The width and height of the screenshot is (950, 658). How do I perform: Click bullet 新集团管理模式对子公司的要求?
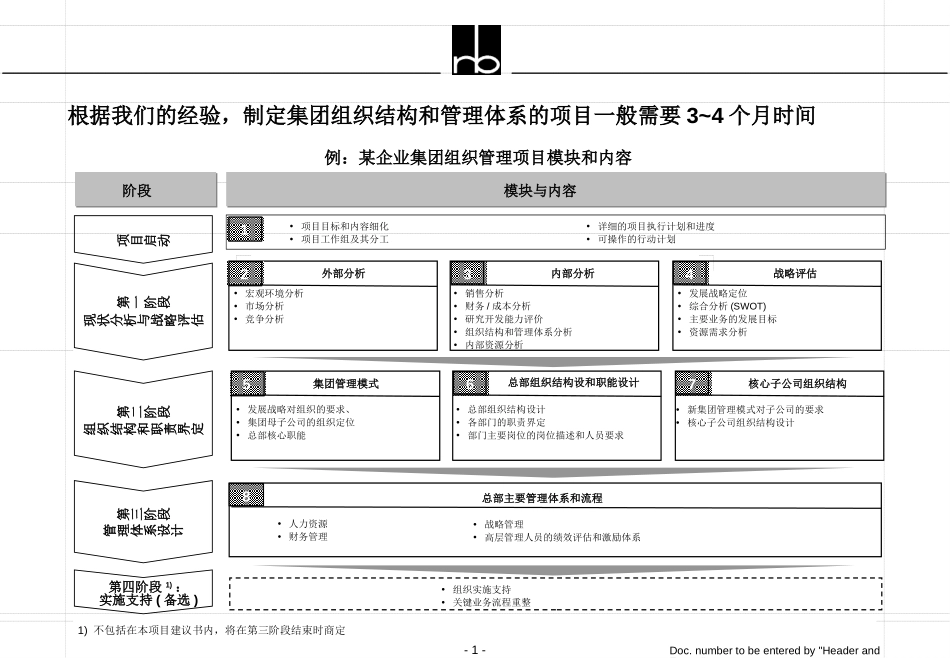point(756,410)
